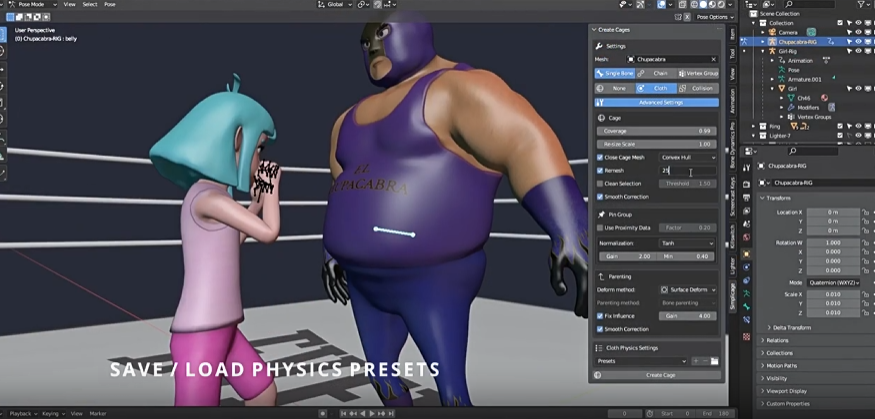The width and height of the screenshot is (875, 419).
Task: Toggle the Use Proximity Data checkbox
Action: [x=600, y=228]
